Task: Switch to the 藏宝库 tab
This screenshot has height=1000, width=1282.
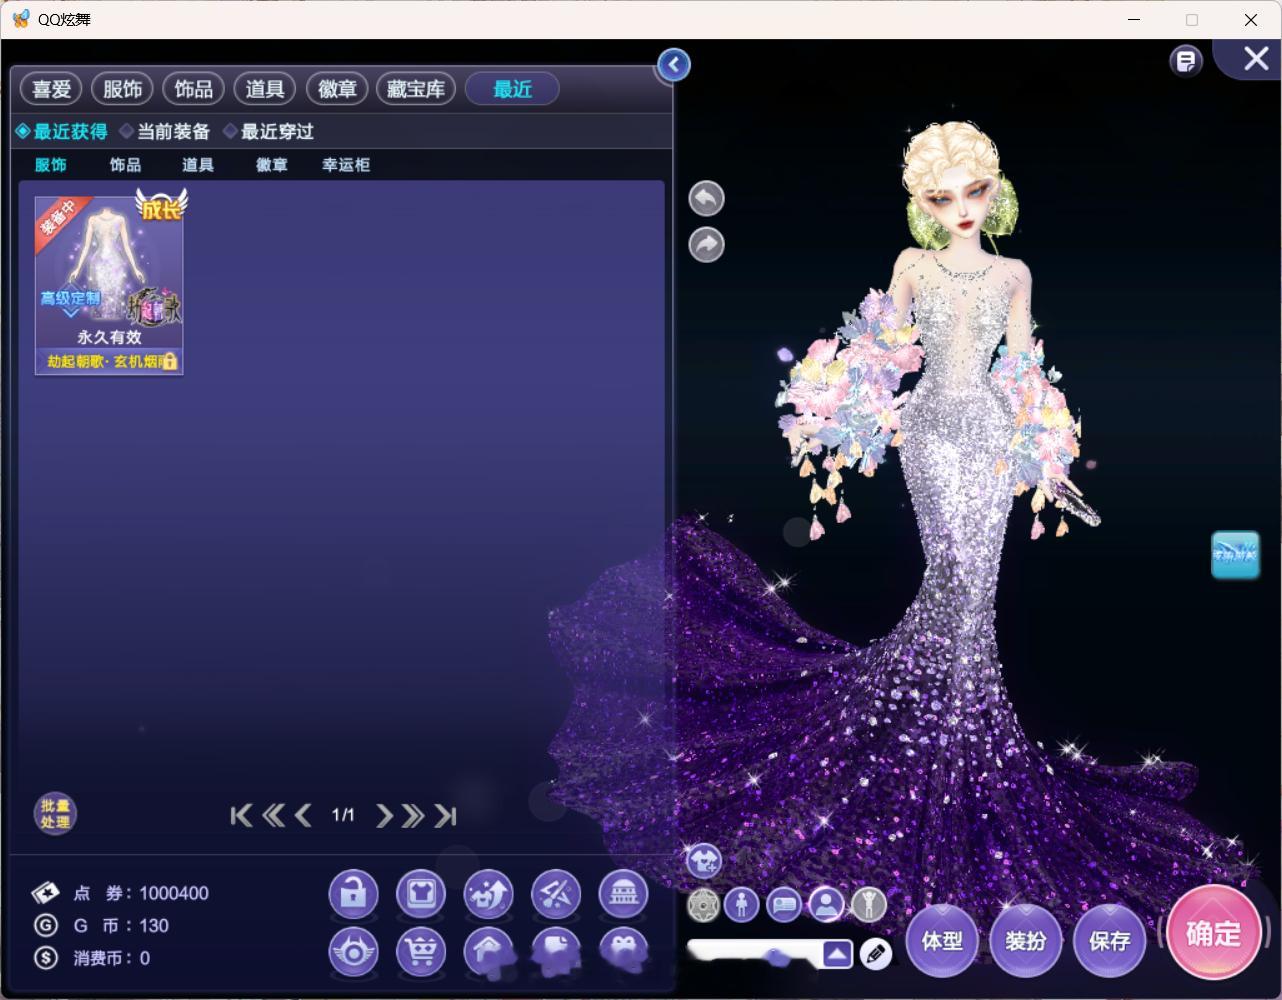Action: [x=416, y=89]
